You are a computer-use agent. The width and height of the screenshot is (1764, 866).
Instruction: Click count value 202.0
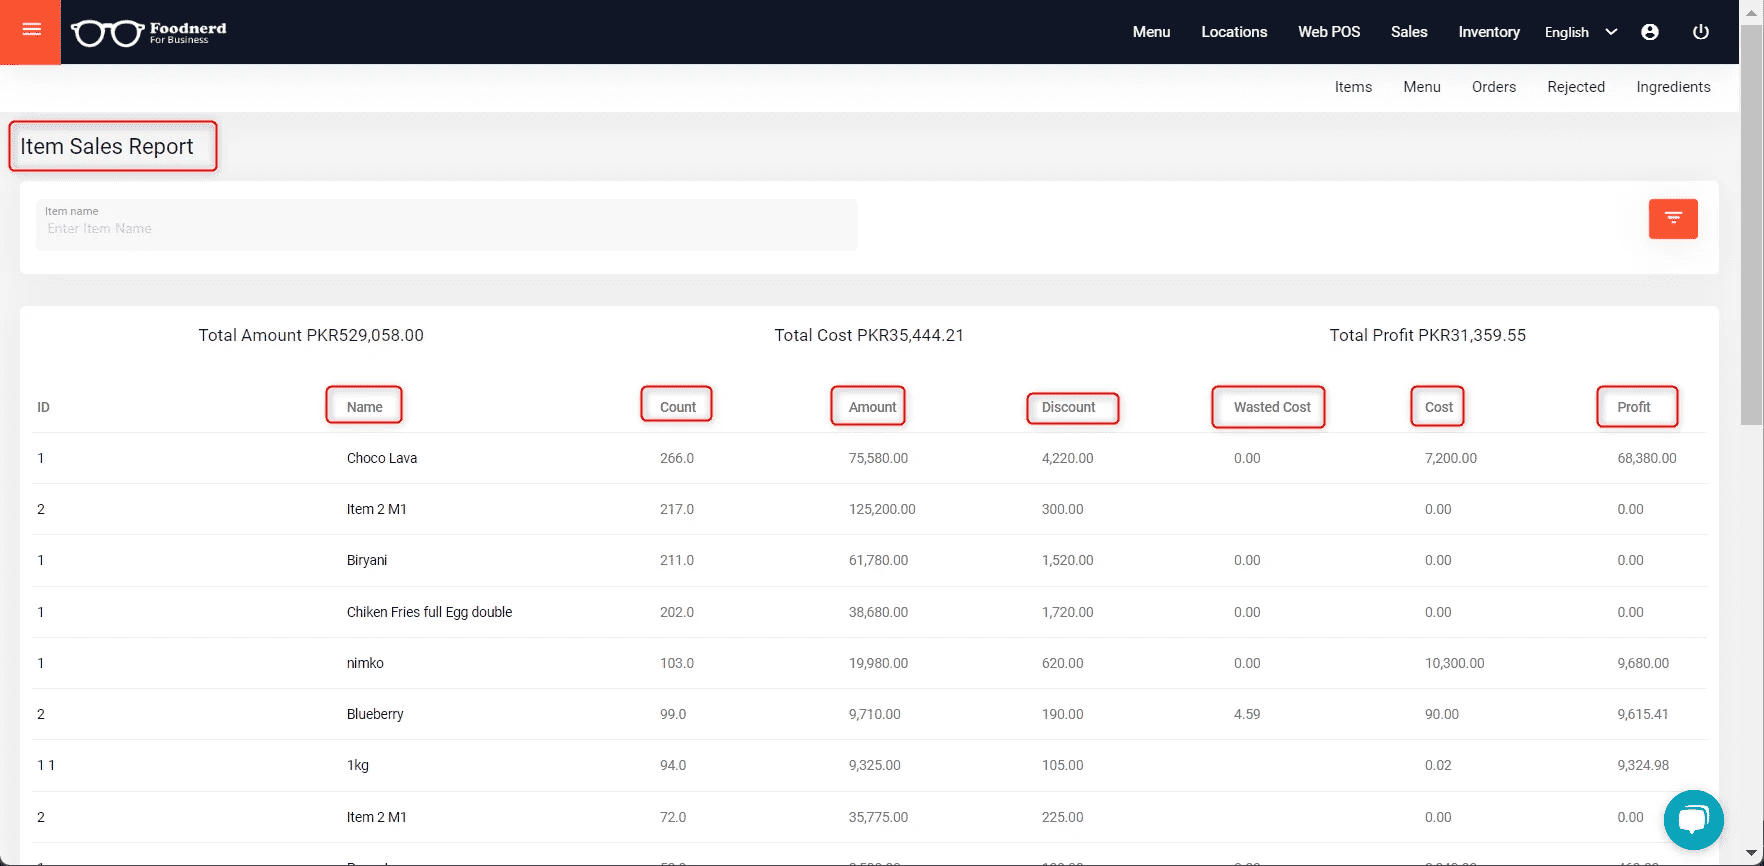coord(677,612)
